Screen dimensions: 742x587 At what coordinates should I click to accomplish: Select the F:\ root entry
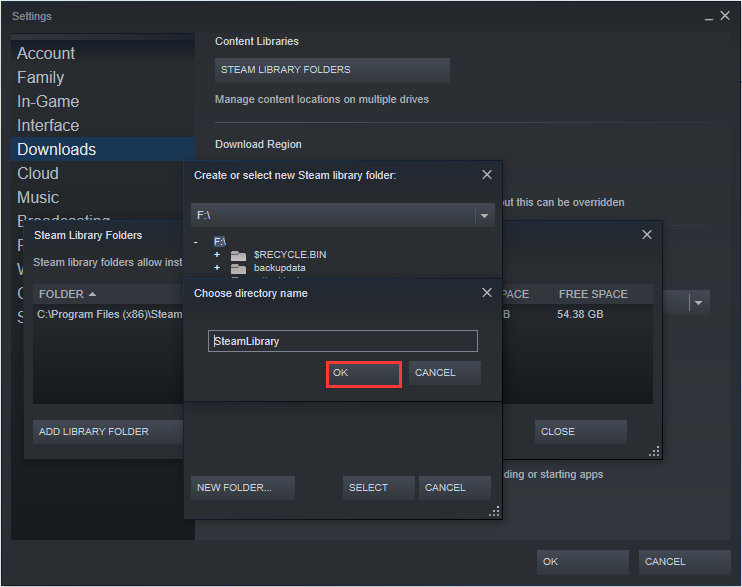click(x=220, y=242)
